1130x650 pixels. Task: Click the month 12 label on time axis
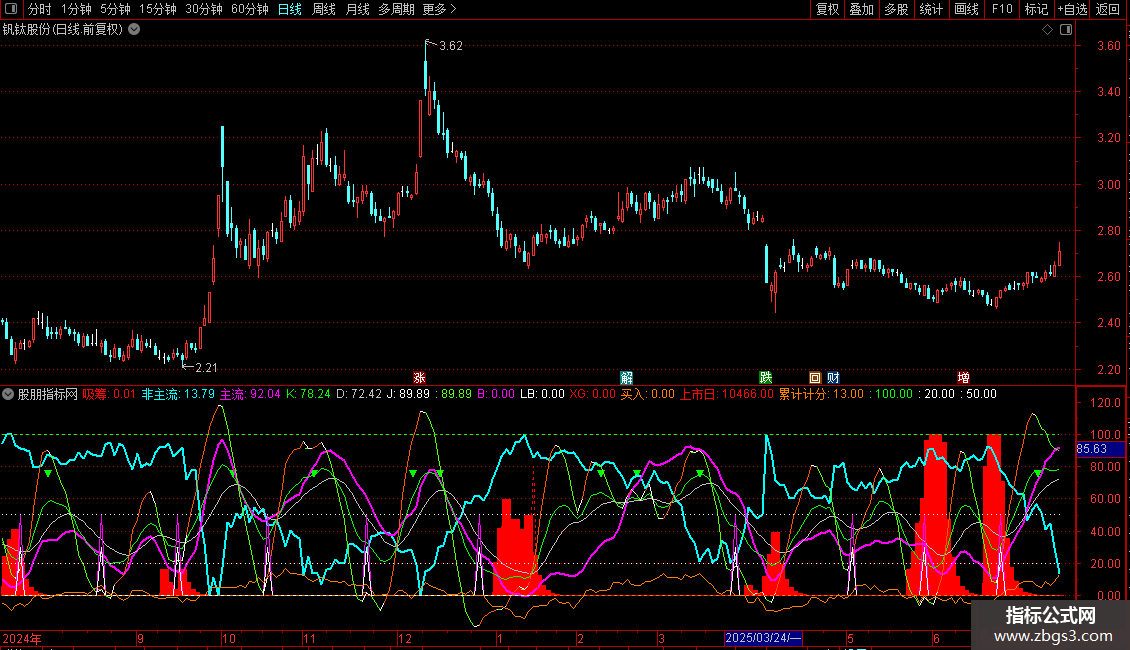(x=405, y=638)
